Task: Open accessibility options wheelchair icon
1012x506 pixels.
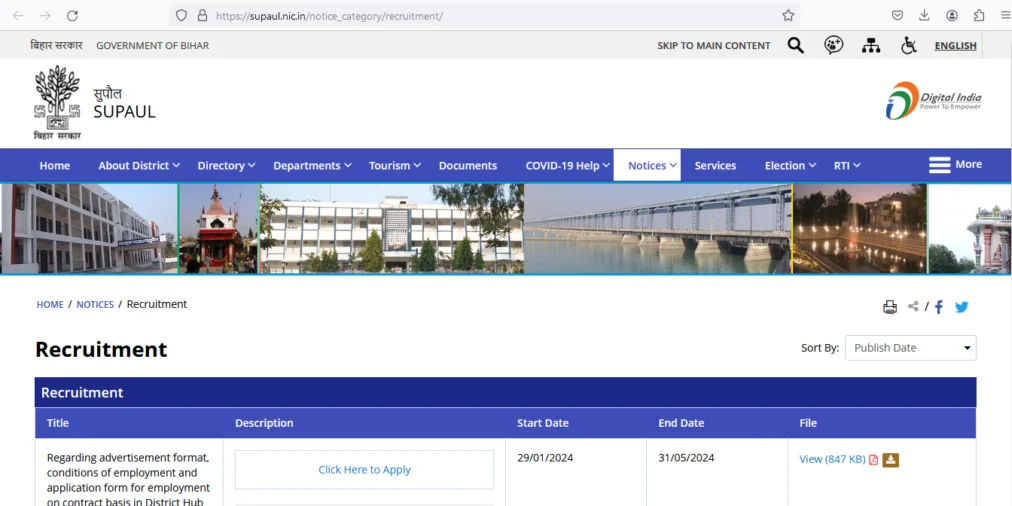Action: [x=909, y=45]
